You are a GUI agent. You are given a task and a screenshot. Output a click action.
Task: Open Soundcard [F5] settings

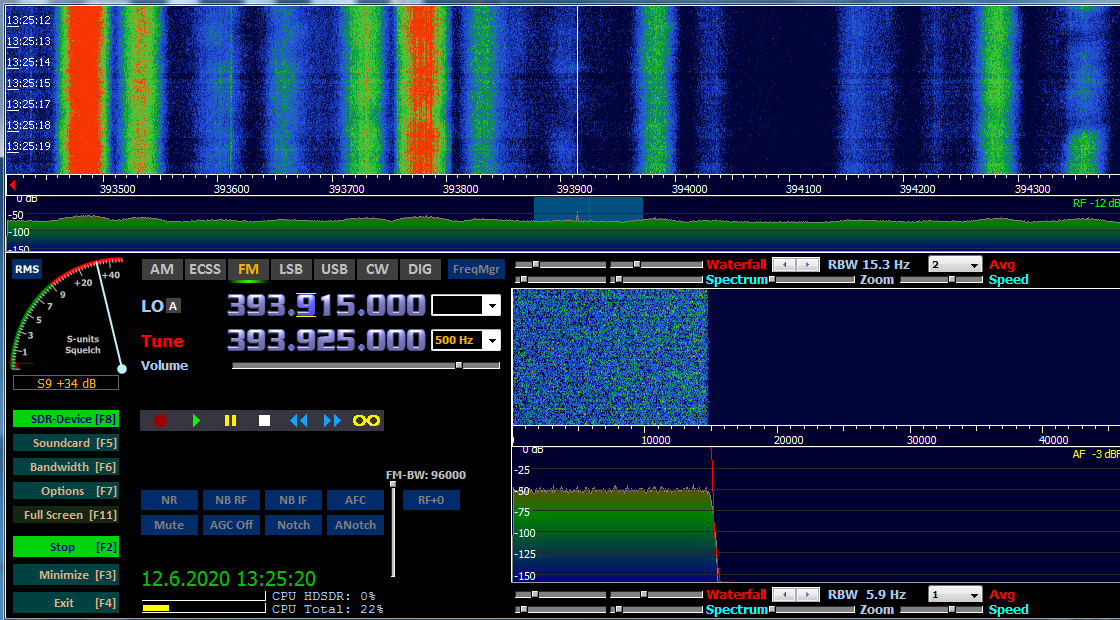[x=66, y=443]
